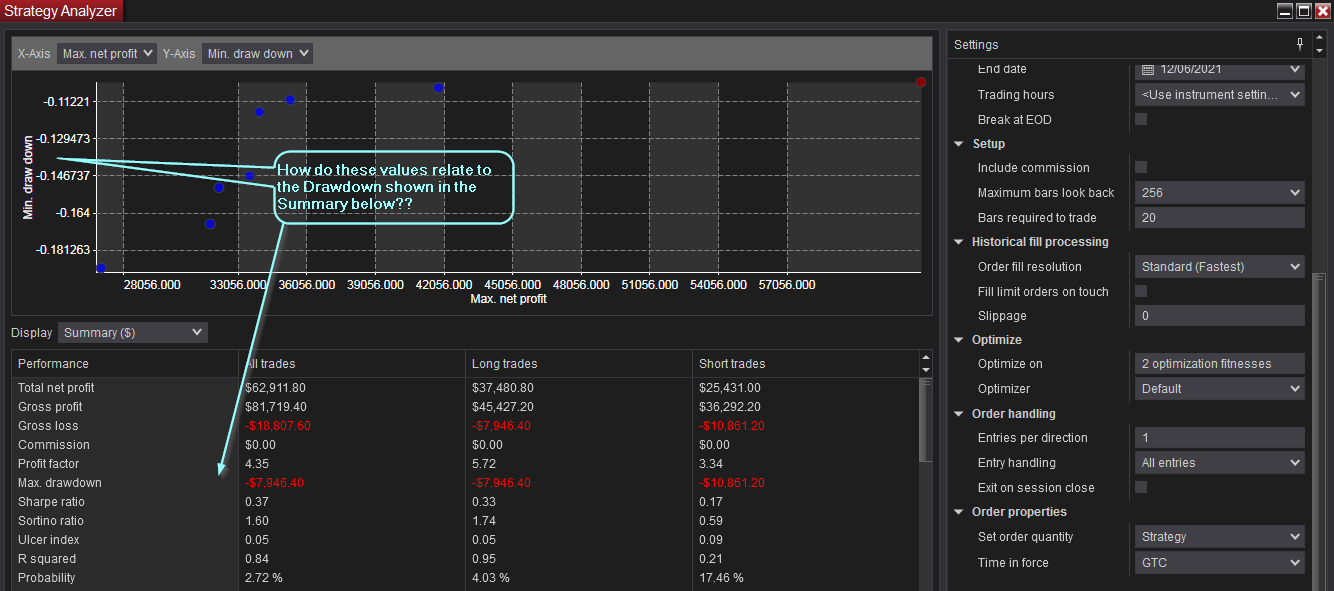The image size is (1334, 591).
Task: Collapse the Order handling section
Action: click(x=958, y=413)
